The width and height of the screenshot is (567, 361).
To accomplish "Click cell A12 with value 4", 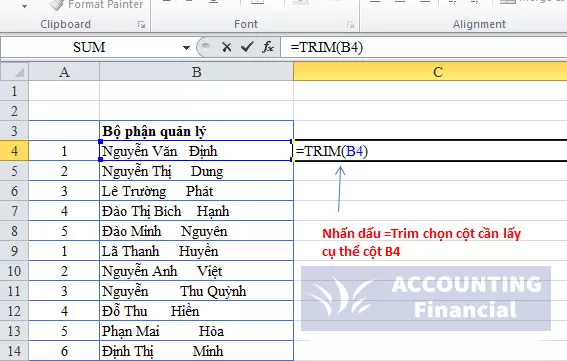I will pyautogui.click(x=64, y=311).
